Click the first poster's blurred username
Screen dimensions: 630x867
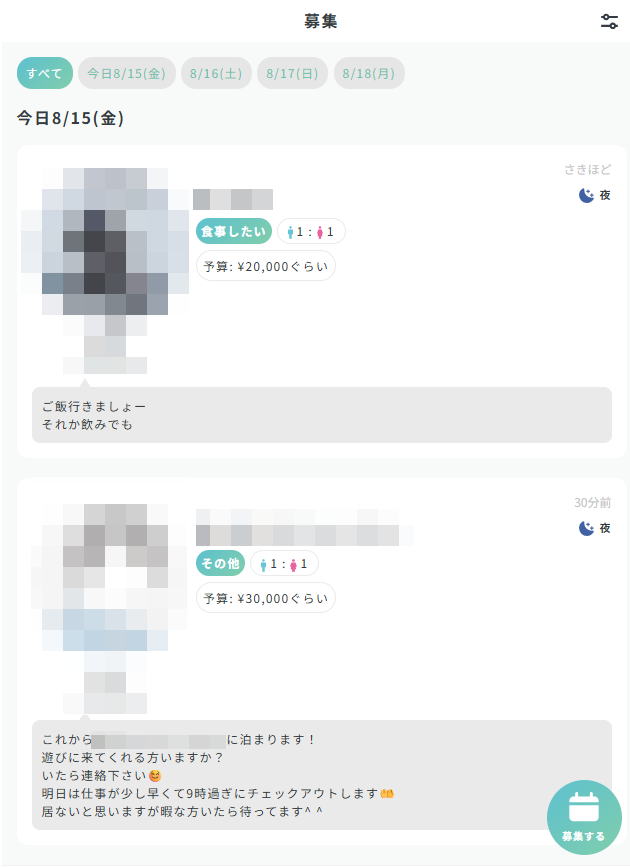pos(233,200)
